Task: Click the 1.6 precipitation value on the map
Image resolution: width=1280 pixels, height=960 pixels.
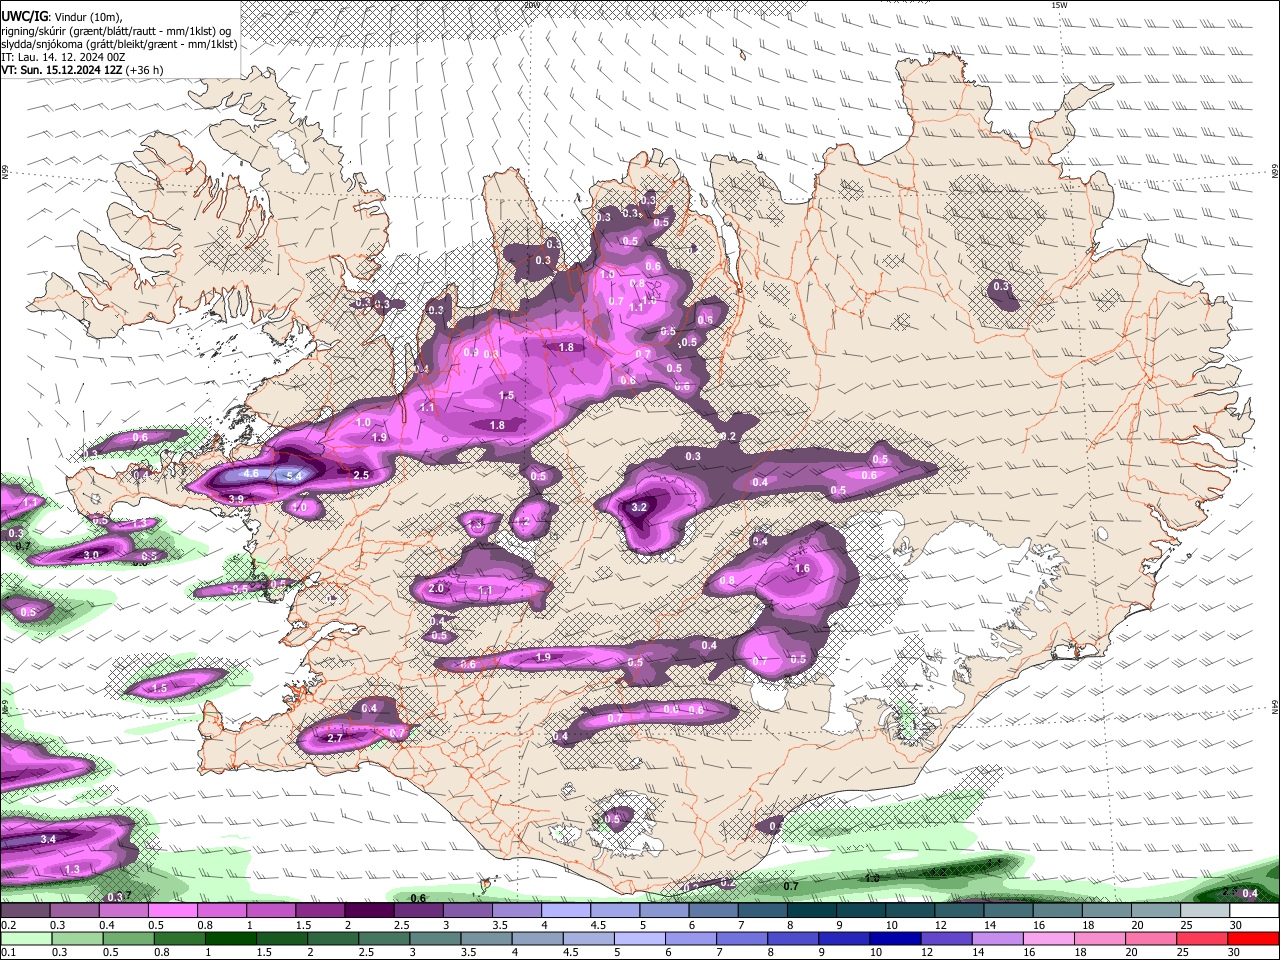Action: tap(801, 568)
